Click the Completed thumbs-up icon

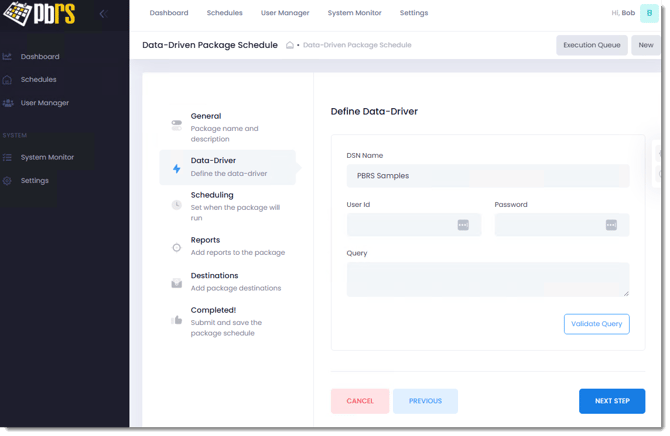[x=176, y=320]
